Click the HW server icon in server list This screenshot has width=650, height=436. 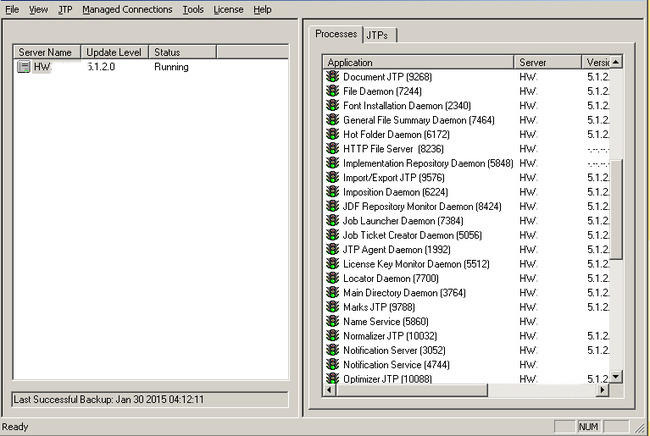(x=24, y=67)
